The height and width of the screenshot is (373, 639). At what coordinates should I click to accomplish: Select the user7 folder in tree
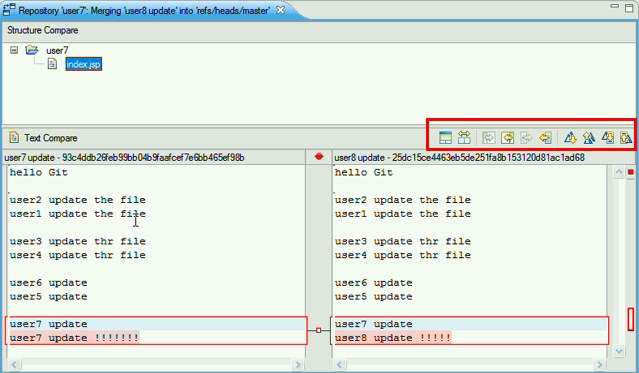[57, 51]
